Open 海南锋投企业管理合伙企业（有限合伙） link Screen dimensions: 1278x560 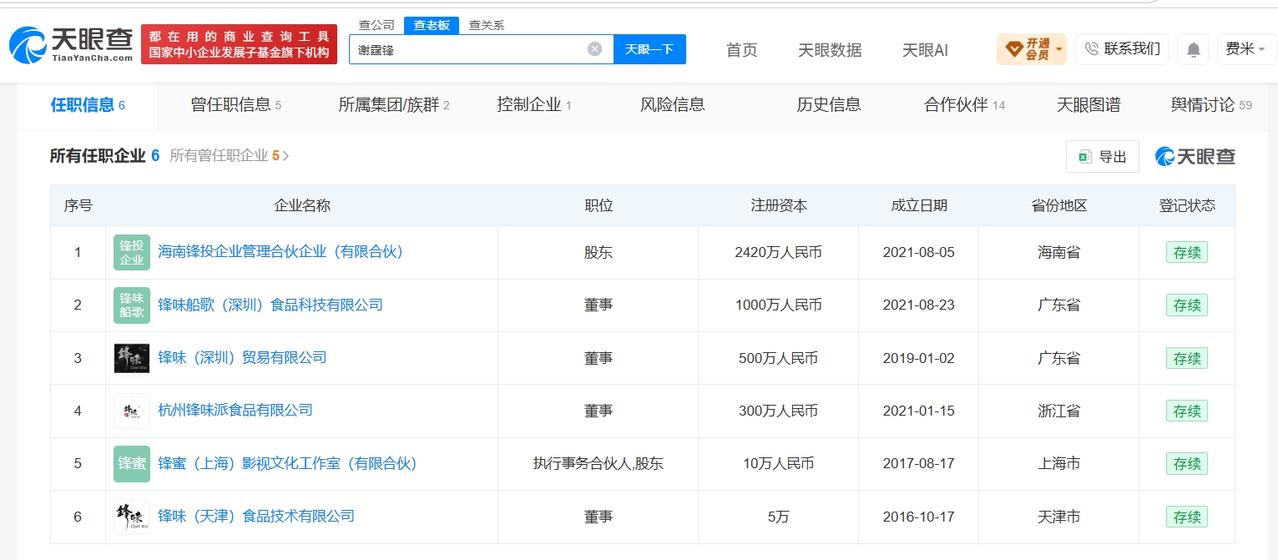(x=280, y=252)
